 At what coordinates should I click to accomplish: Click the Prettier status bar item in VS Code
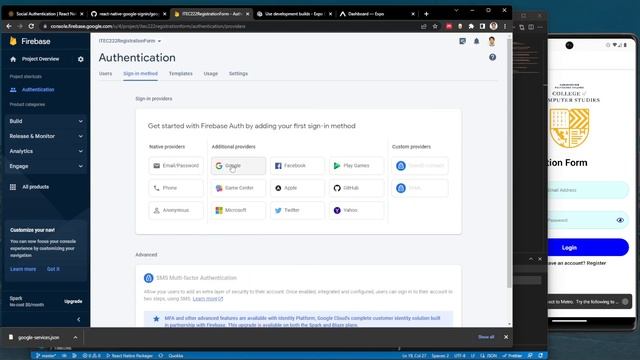[x=512, y=356]
